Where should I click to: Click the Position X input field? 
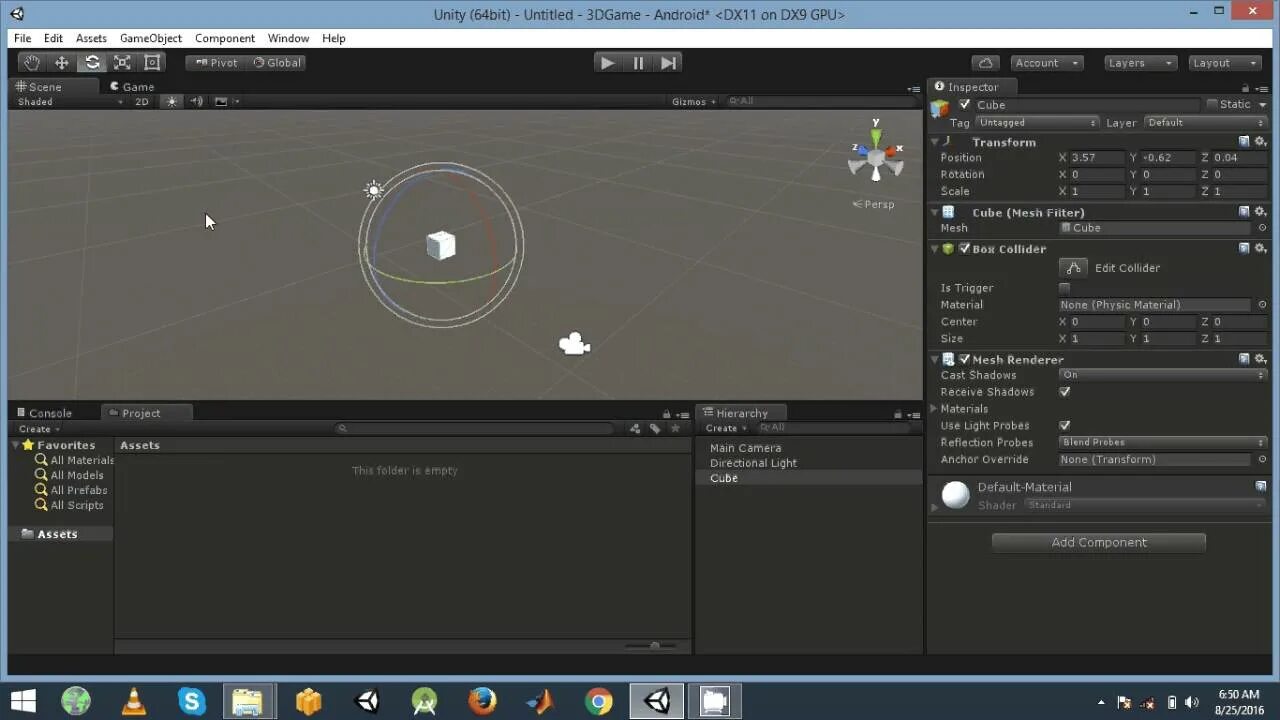pyautogui.click(x=1097, y=158)
